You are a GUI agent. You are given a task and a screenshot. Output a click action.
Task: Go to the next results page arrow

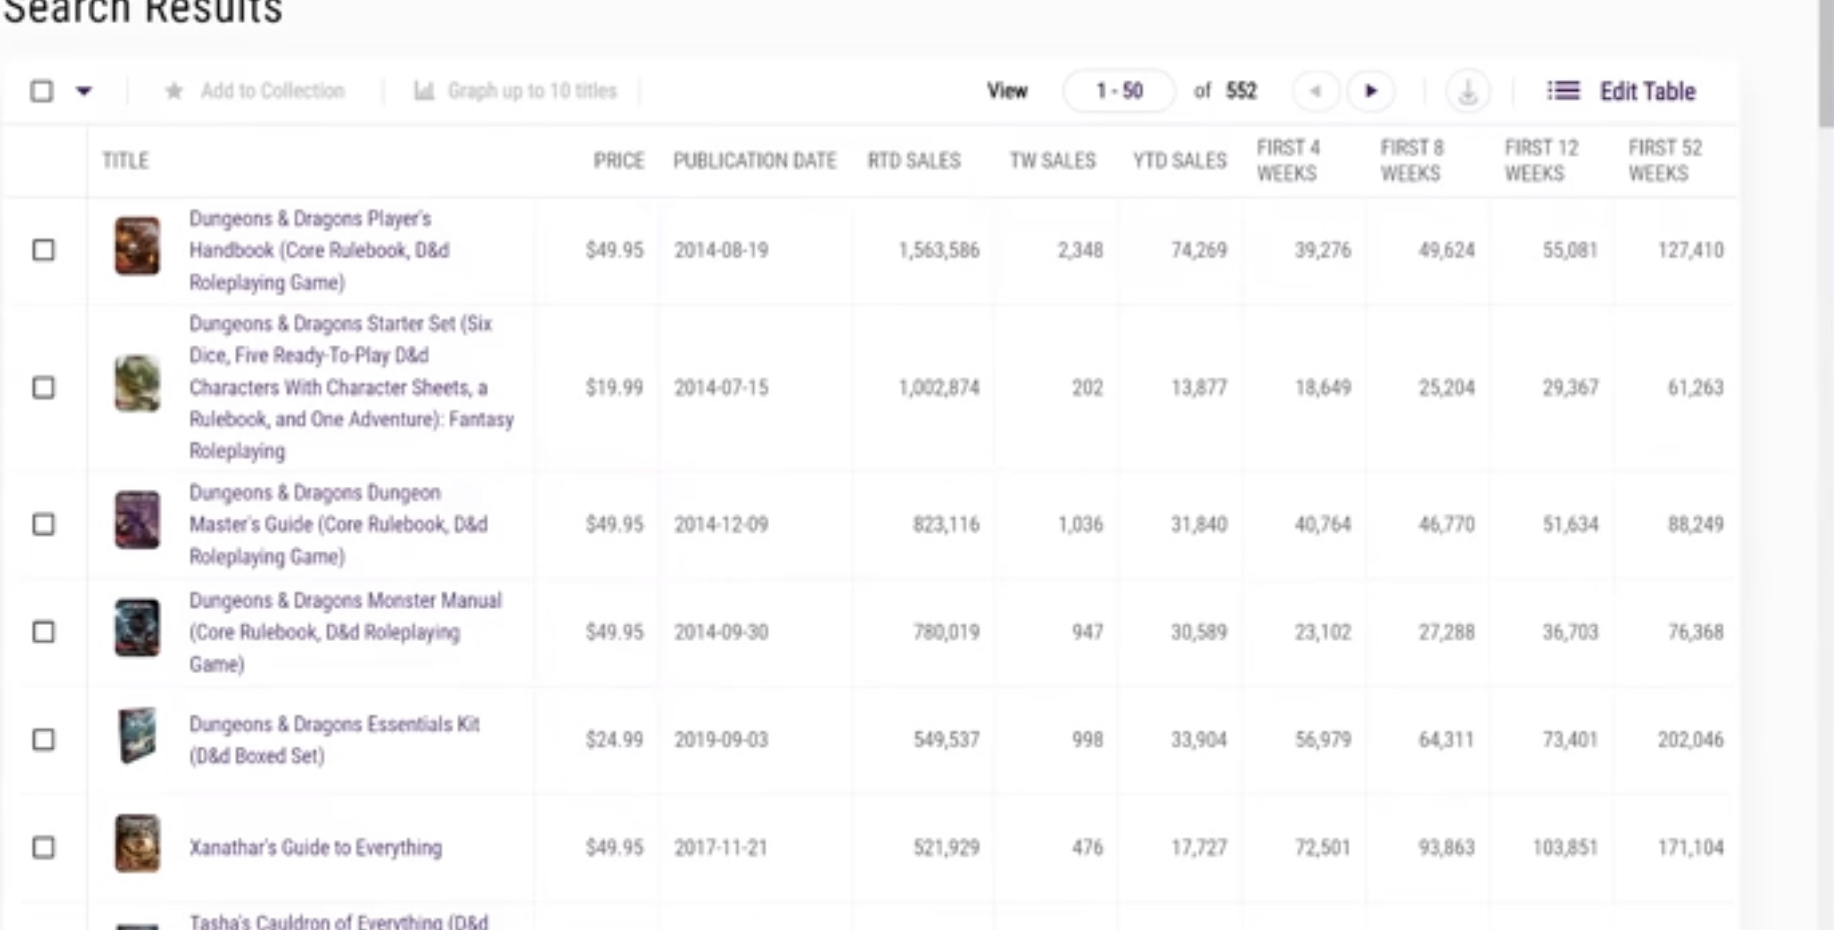pyautogui.click(x=1370, y=91)
